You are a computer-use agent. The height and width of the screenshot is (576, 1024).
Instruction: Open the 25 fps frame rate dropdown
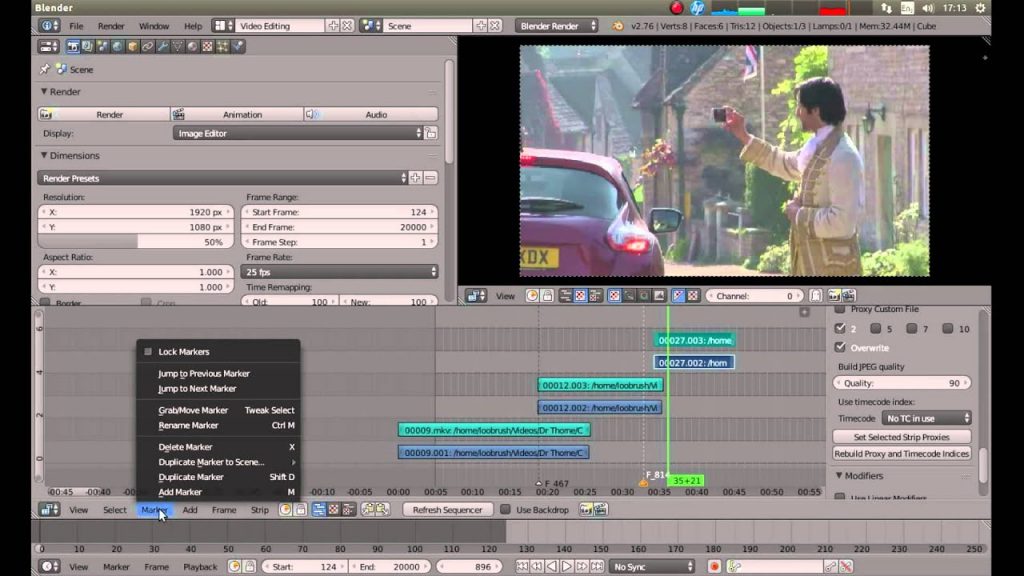click(339, 272)
